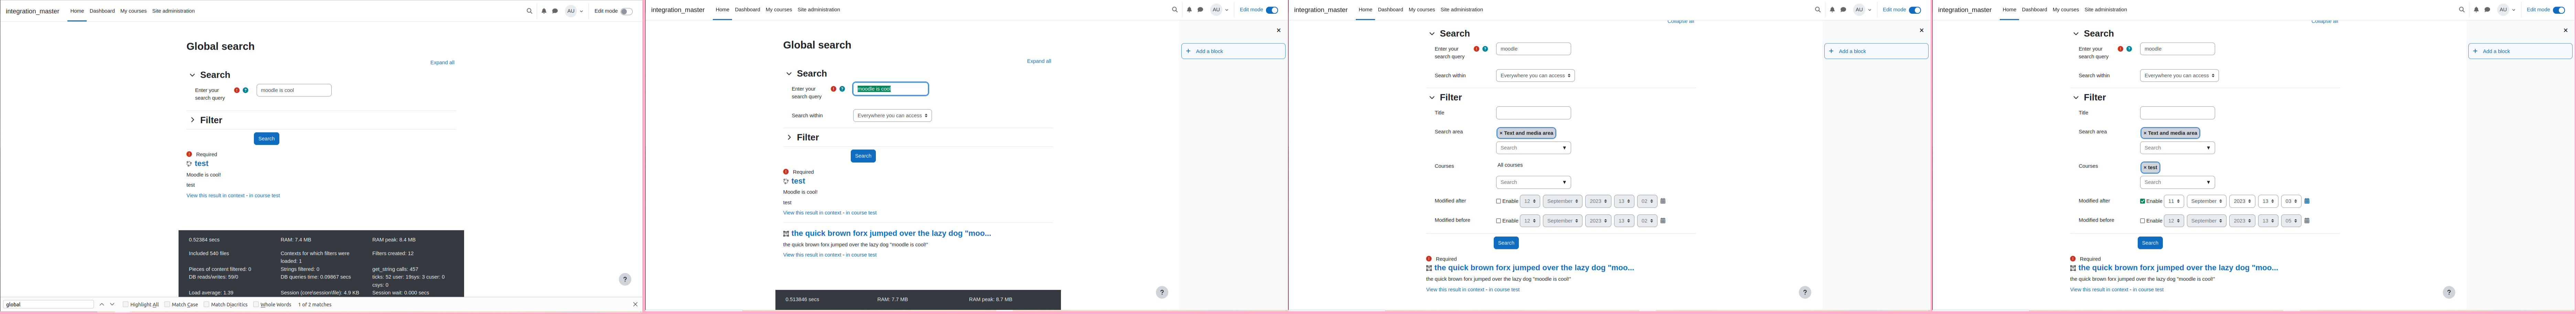
Task: Remove the test course tag in fourth window
Action: point(2150,167)
